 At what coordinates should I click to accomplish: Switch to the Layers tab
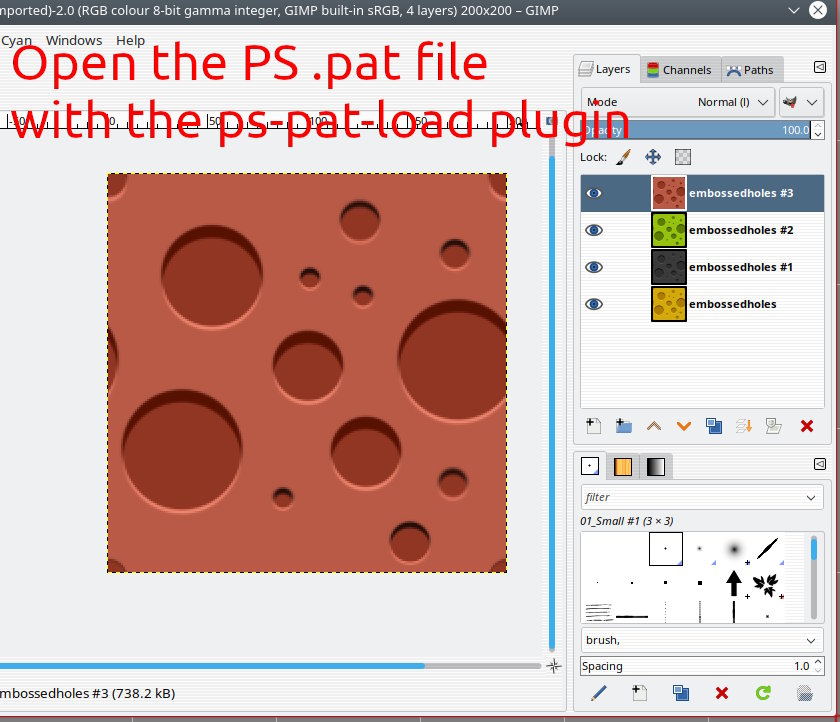tap(606, 70)
